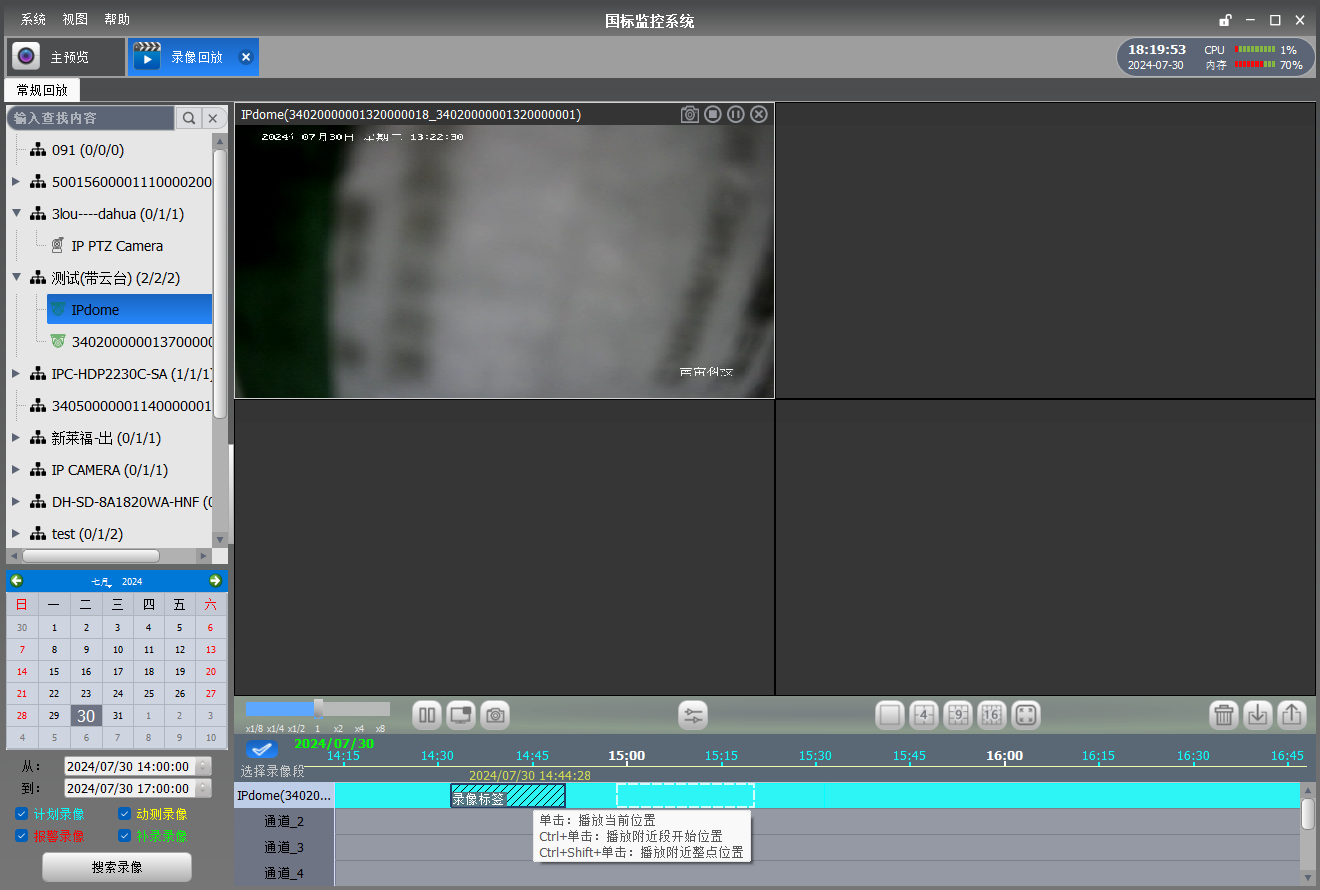Viewport: 1320px width, 890px height.
Task: Open the 帮助 menu
Action: (117, 20)
